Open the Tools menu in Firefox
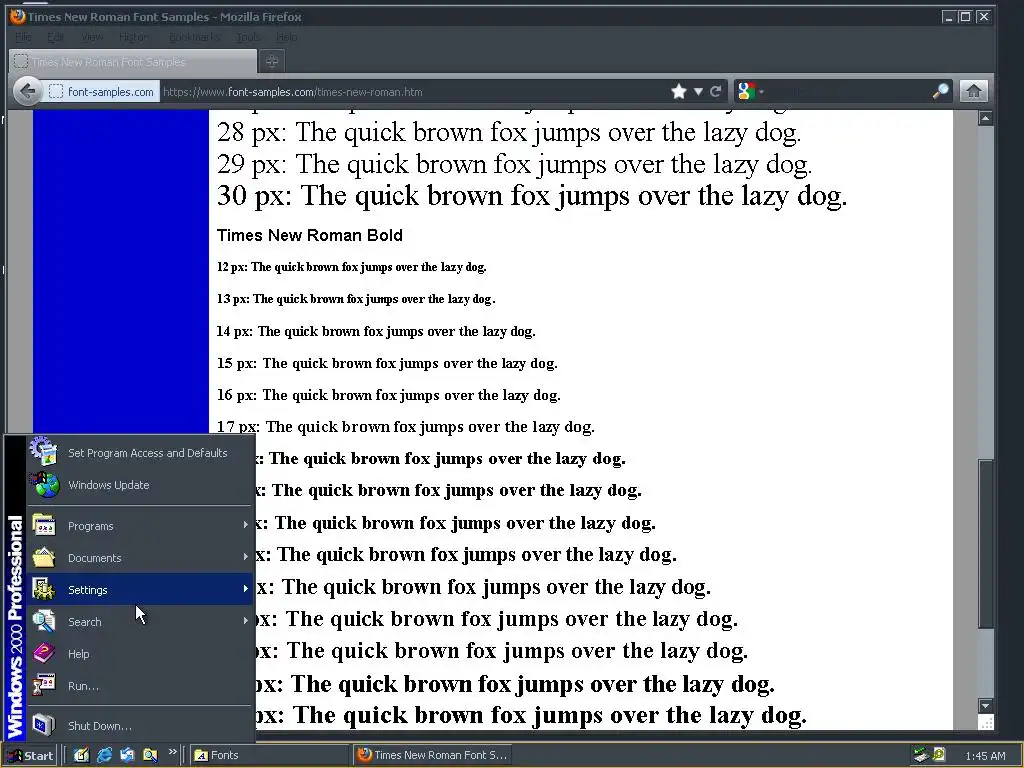1024x768 pixels. point(248,37)
